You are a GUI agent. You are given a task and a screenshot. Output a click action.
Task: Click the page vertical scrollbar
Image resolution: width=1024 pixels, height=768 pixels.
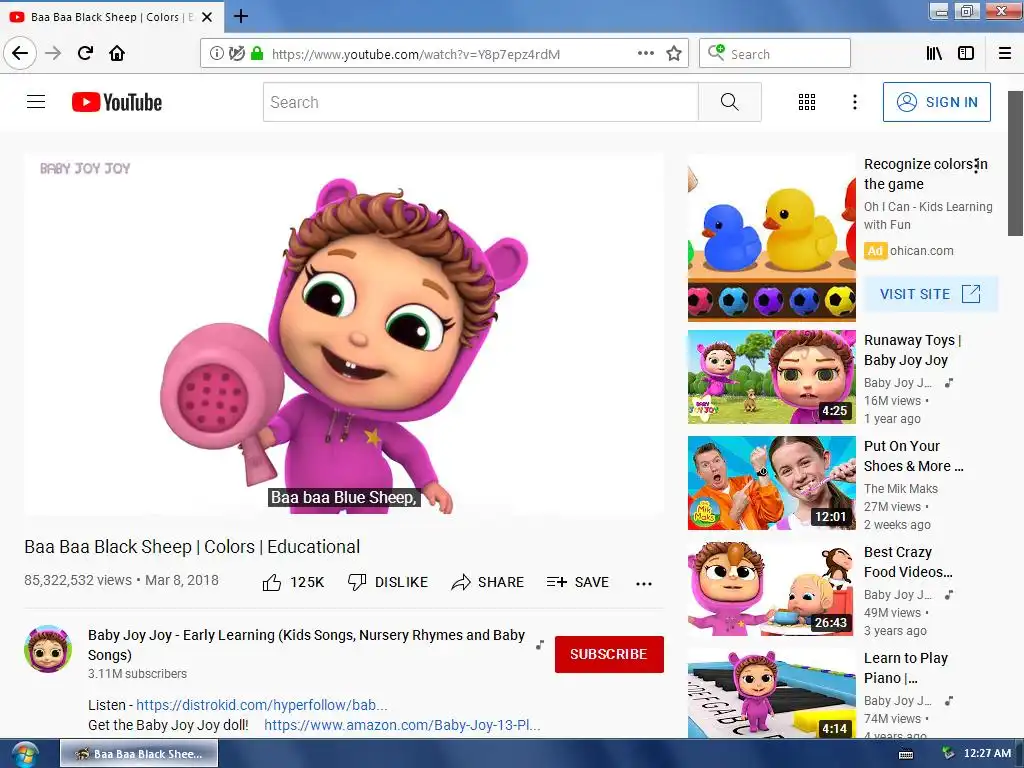[1015, 163]
